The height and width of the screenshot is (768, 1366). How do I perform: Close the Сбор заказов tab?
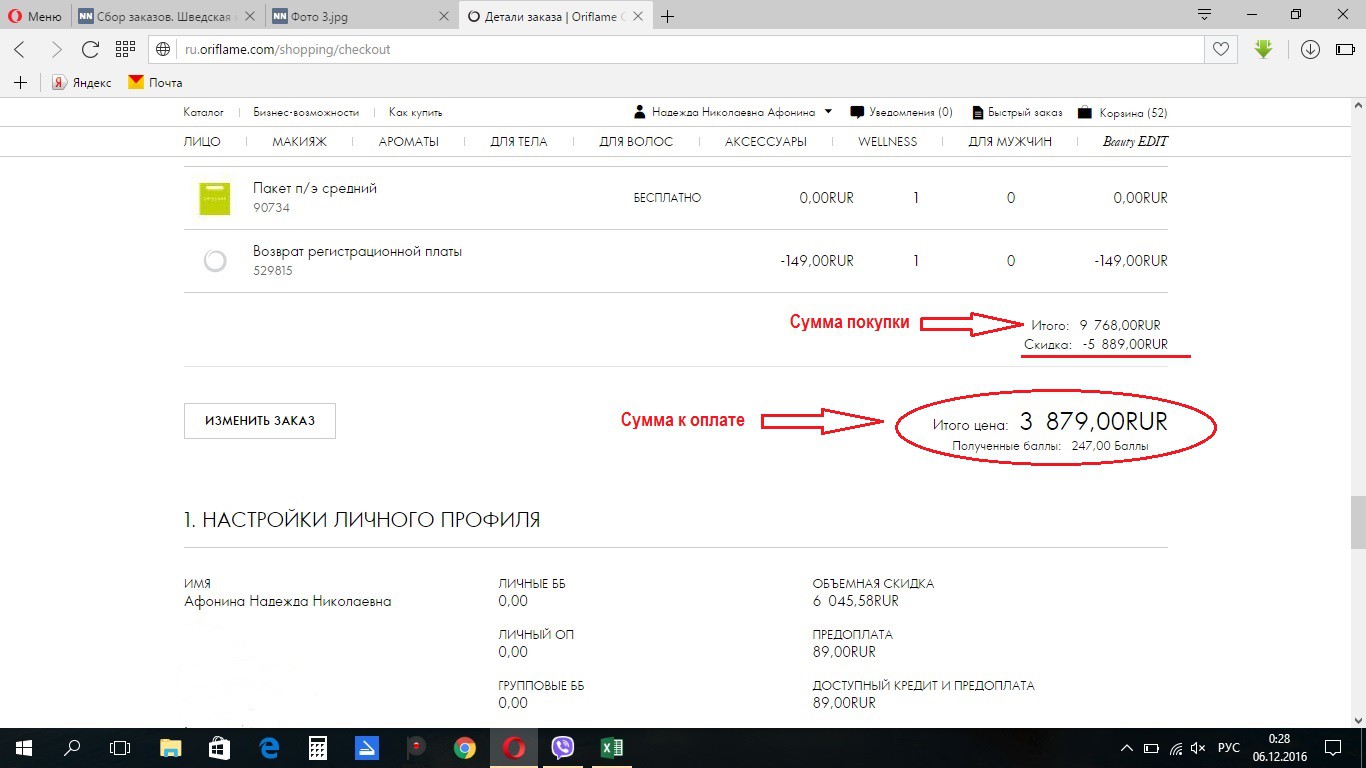click(250, 16)
